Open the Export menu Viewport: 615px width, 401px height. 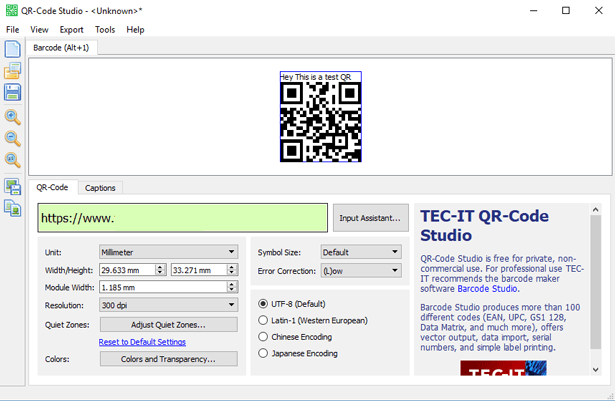coord(71,30)
